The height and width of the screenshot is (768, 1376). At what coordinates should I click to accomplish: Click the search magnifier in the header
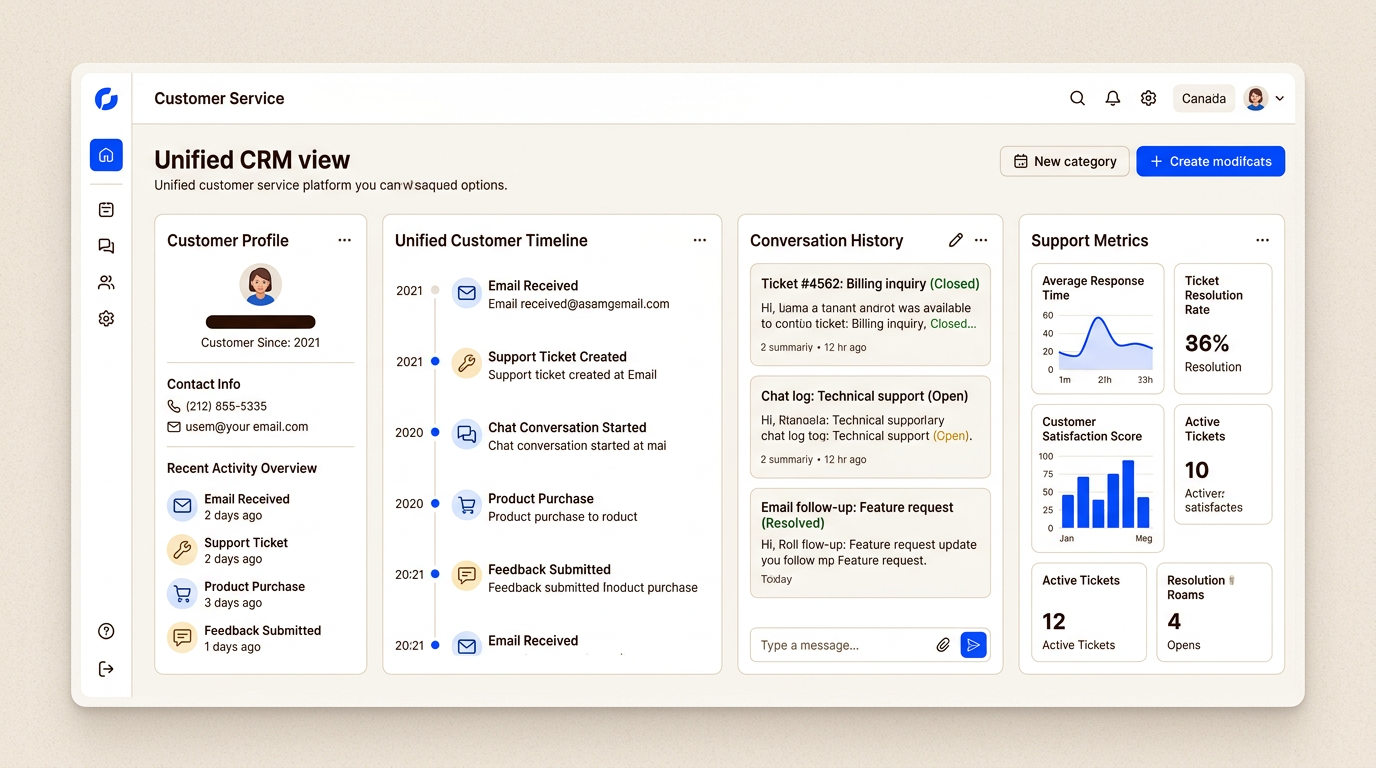click(x=1077, y=98)
